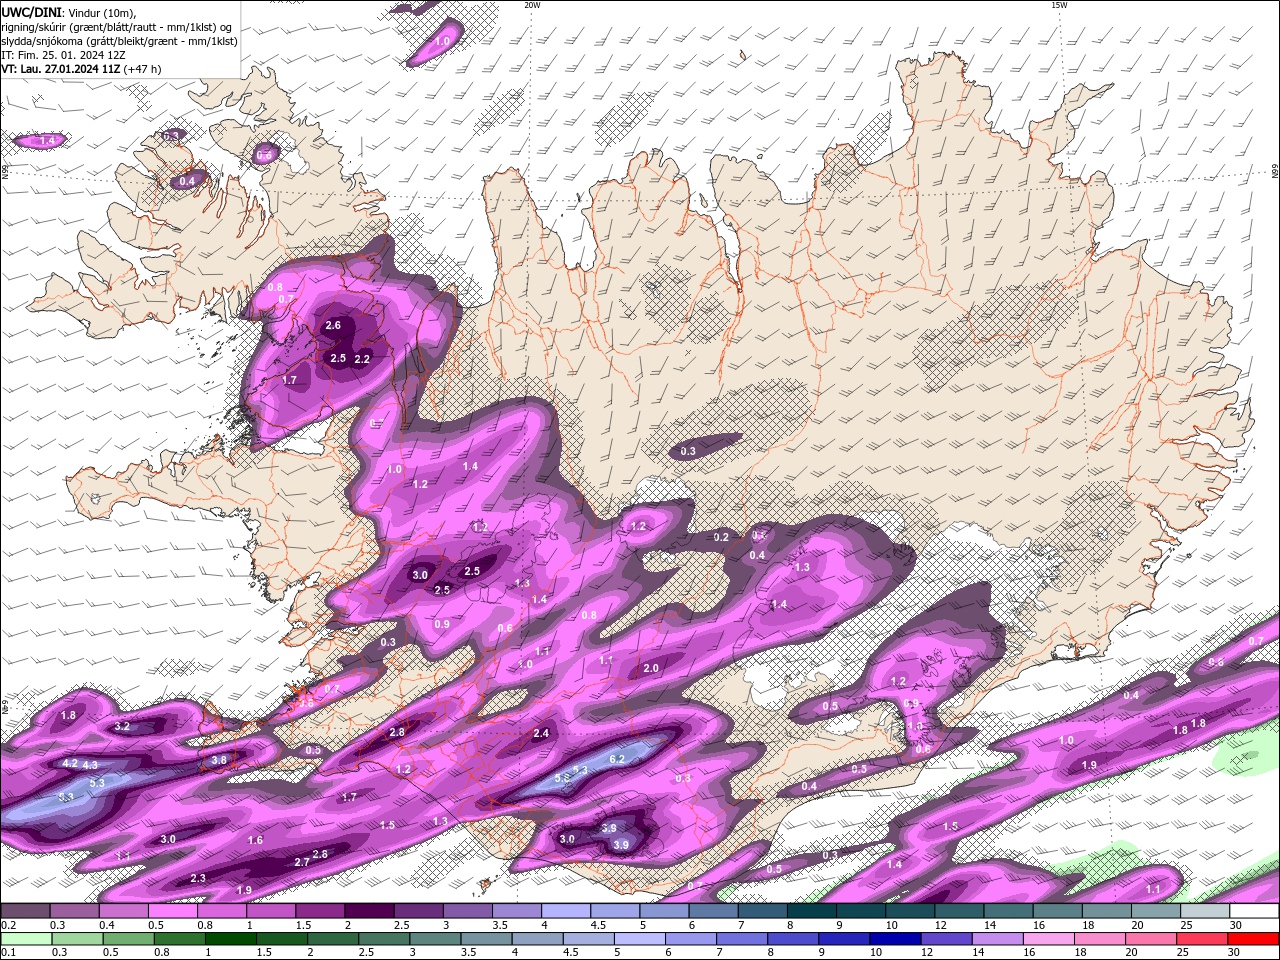Click the 20W longitude label
The width and height of the screenshot is (1280, 960).
532,5
